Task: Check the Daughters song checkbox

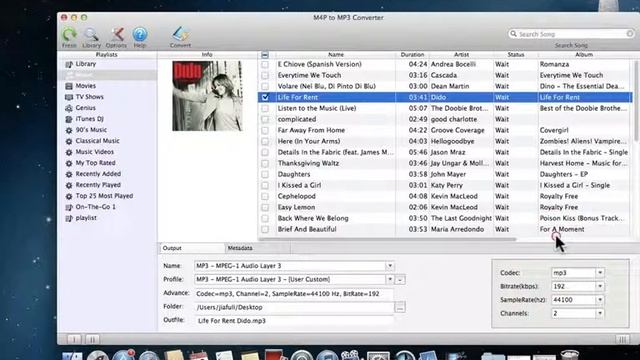Action: point(265,175)
